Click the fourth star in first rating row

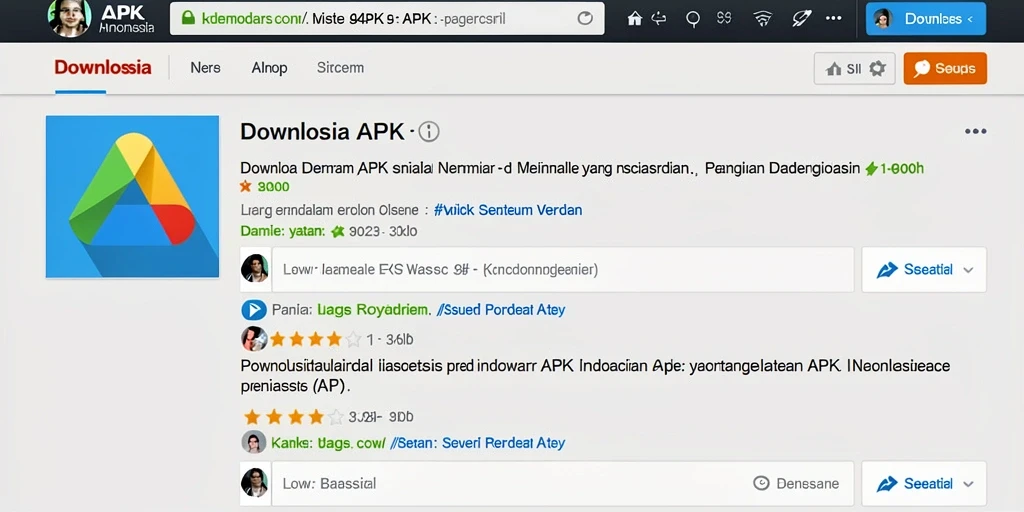point(334,339)
